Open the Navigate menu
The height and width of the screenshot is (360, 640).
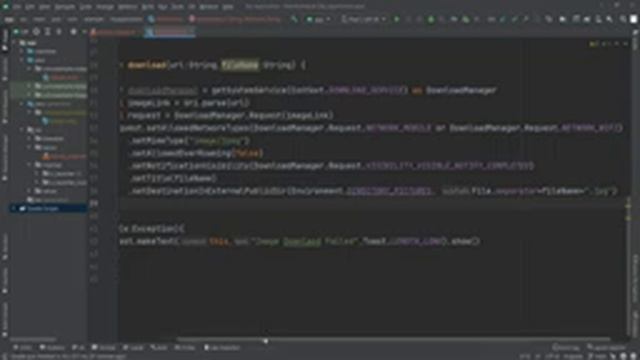tap(65, 7)
